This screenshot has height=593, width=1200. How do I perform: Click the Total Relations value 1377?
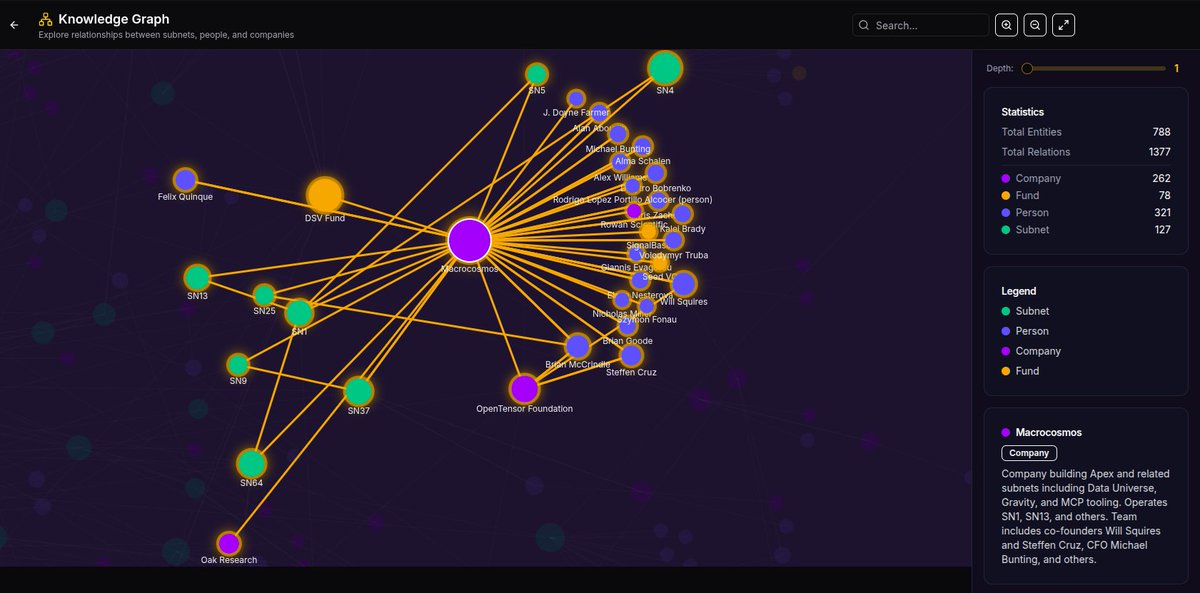[x=1159, y=152]
